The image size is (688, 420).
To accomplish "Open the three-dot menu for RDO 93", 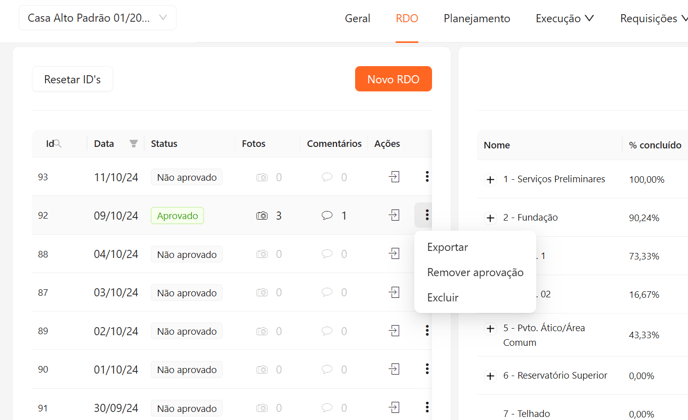I will (x=427, y=176).
